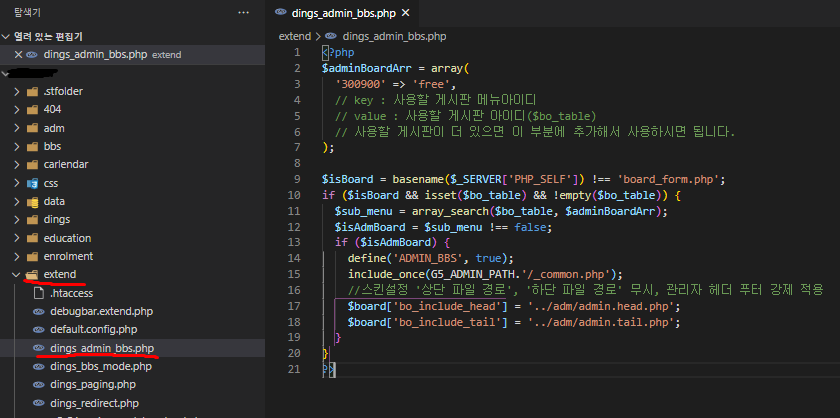
Task: Expand the adm folder
Action: 16,128
